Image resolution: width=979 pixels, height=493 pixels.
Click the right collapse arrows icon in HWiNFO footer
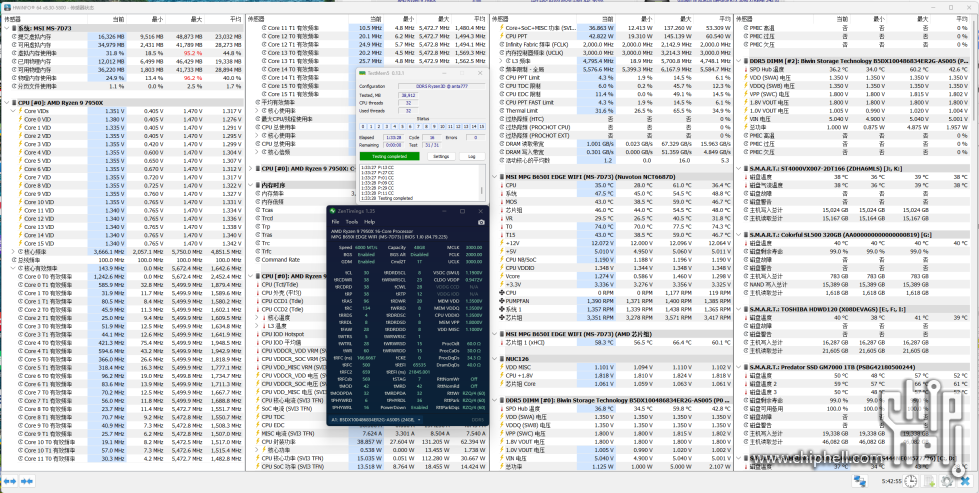[26, 481]
